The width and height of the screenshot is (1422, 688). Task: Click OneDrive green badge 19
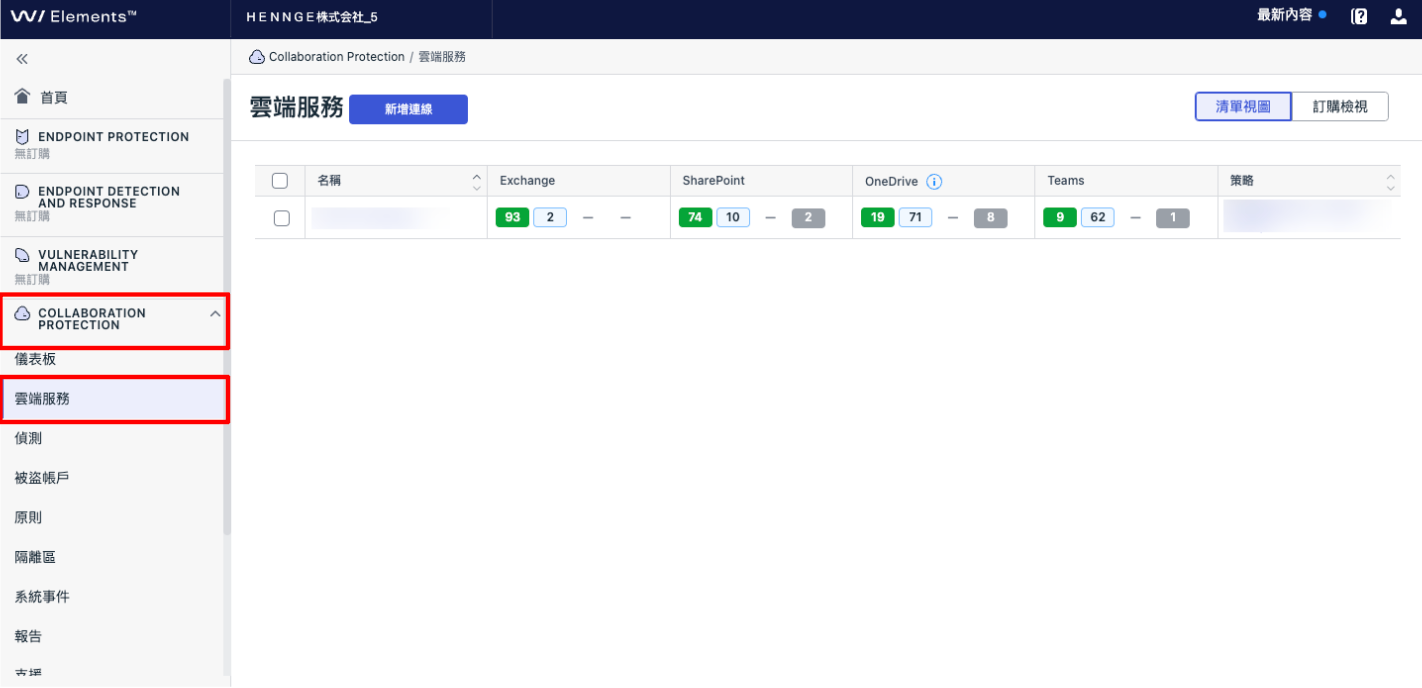877,217
